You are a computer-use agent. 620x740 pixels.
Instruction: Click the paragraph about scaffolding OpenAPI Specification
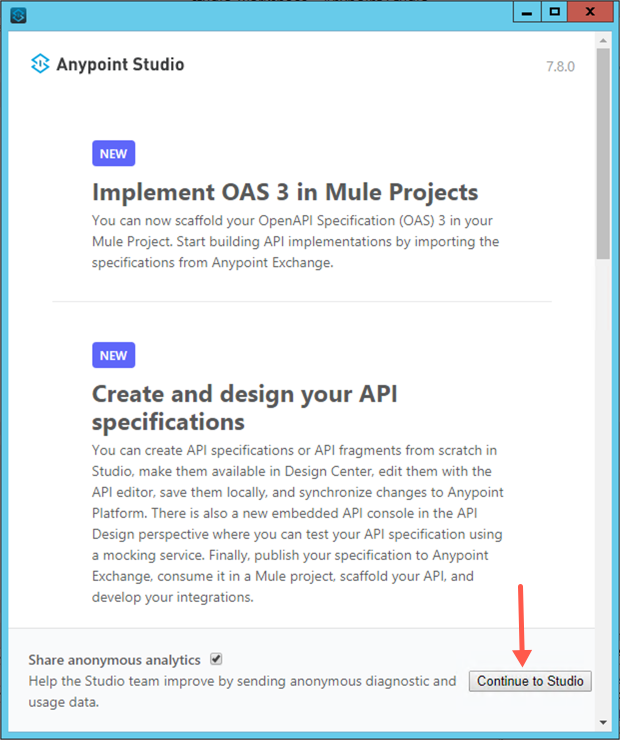295,241
